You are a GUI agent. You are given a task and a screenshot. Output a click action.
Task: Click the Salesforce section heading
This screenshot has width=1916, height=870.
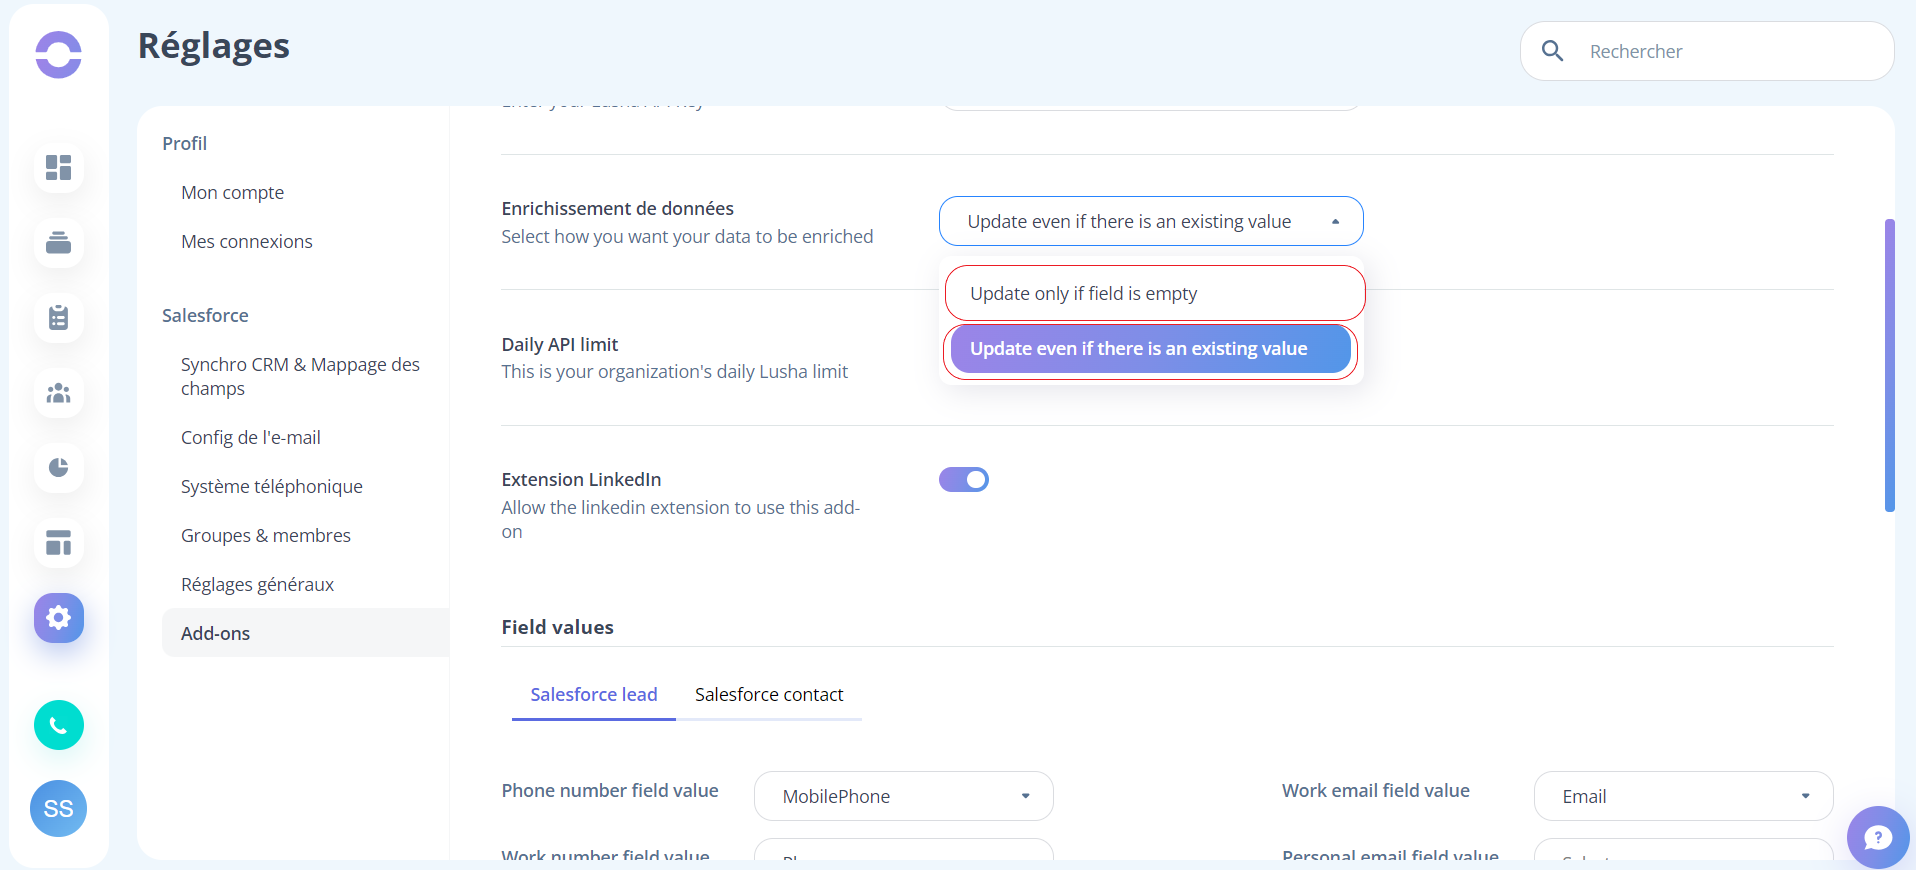click(x=205, y=315)
